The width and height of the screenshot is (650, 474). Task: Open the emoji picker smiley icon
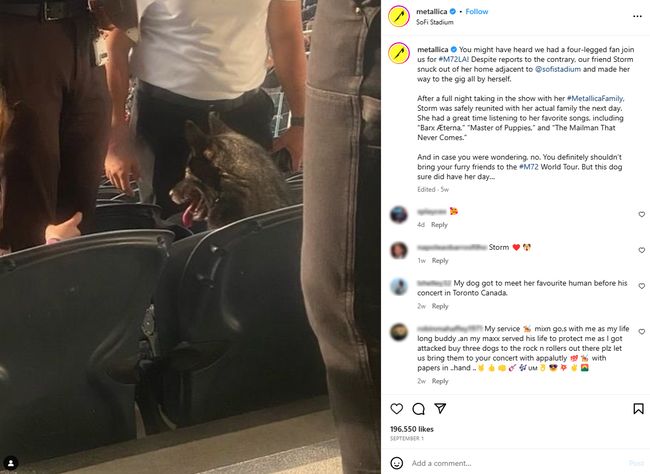click(397, 463)
